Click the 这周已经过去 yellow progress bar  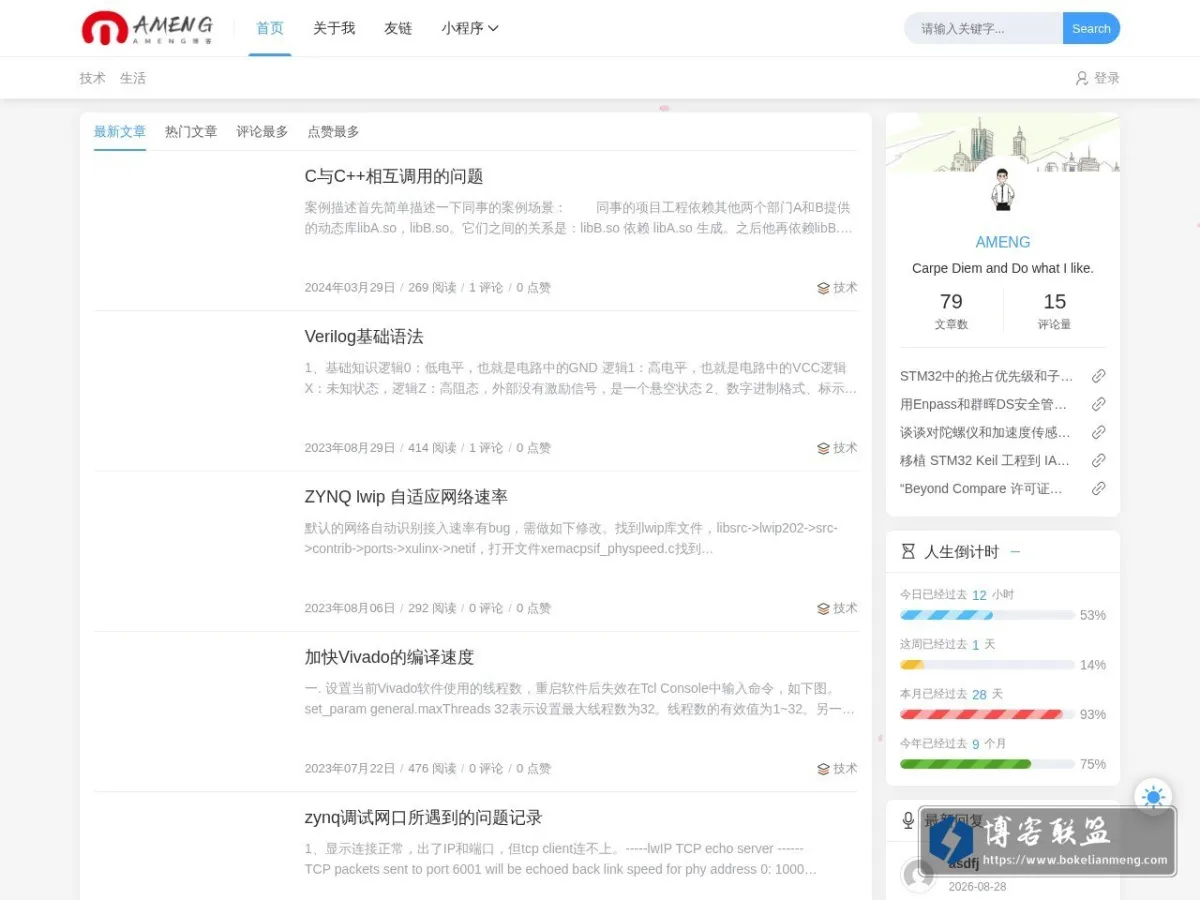(987, 665)
